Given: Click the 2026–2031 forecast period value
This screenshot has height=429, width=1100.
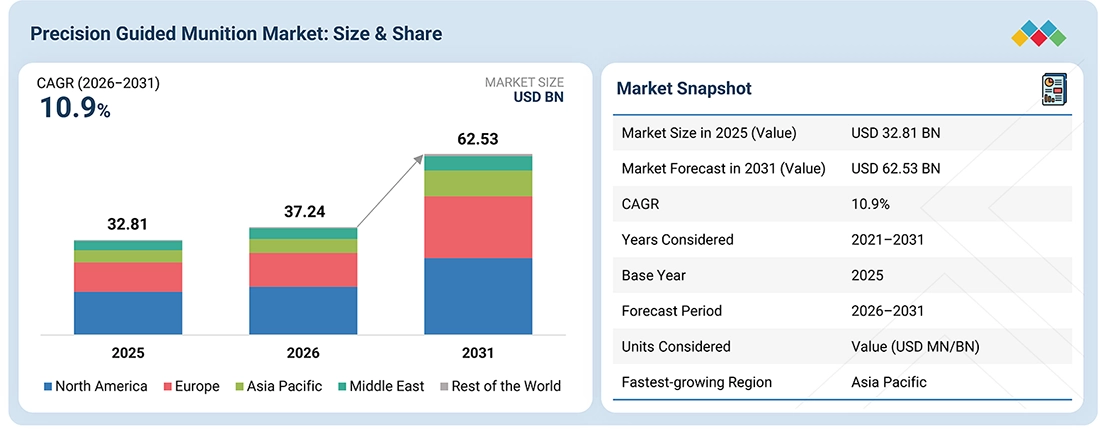Looking at the screenshot, I should [887, 311].
